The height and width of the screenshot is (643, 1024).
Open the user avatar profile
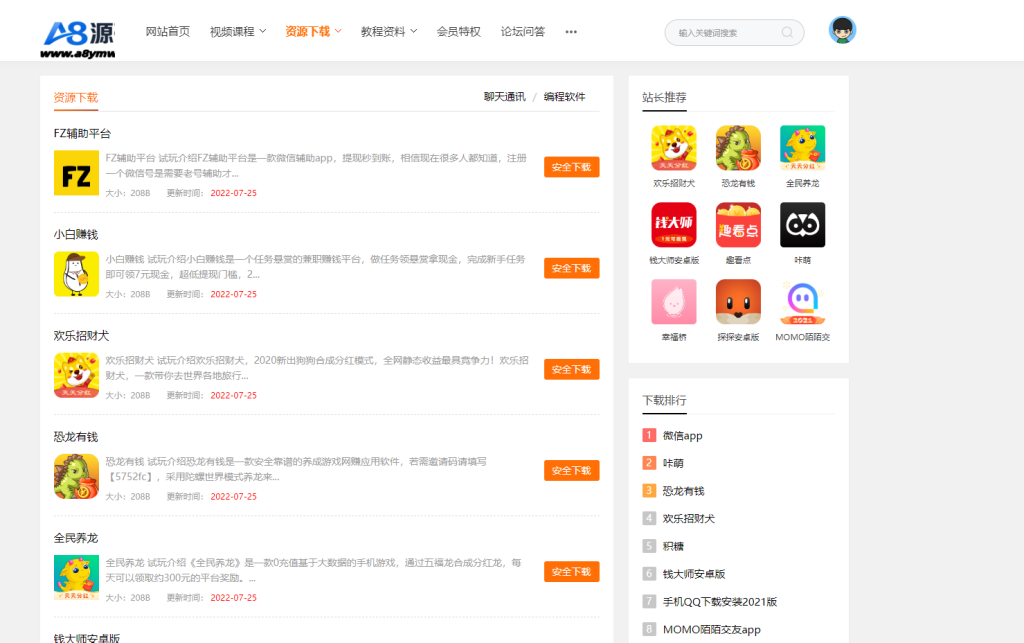click(x=842, y=30)
